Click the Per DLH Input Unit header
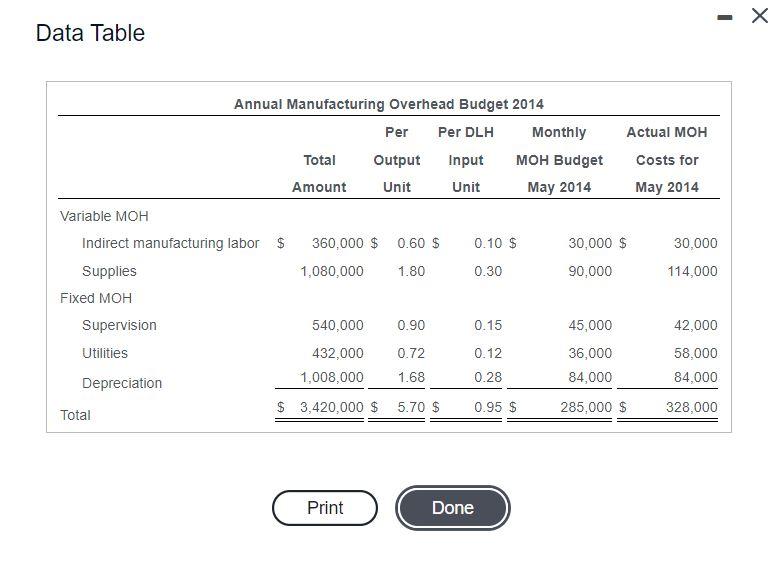 tap(465, 159)
